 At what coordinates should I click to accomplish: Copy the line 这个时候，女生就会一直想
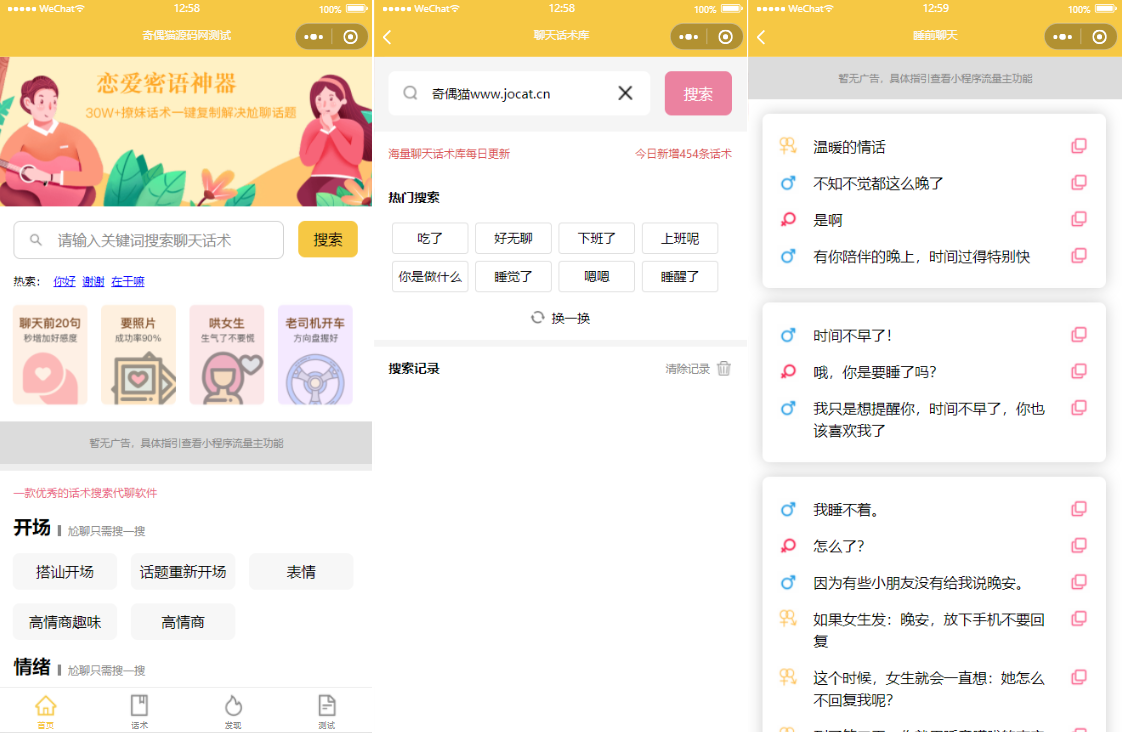(x=1079, y=677)
